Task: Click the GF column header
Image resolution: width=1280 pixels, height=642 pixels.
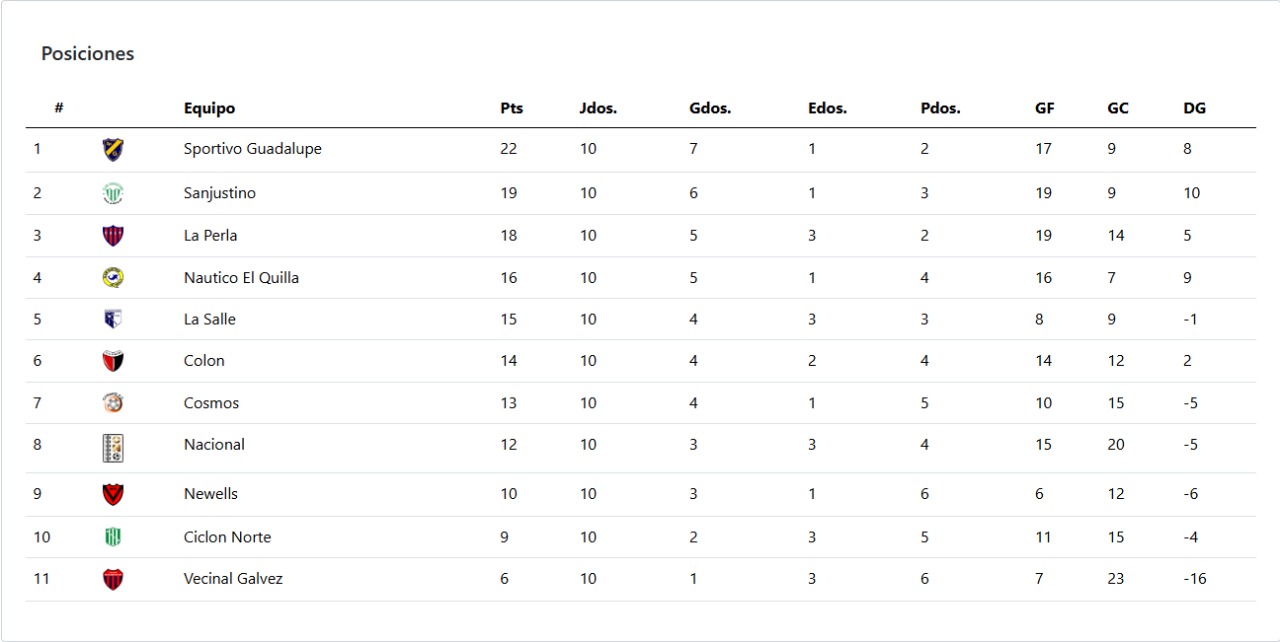Action: click(x=1044, y=108)
